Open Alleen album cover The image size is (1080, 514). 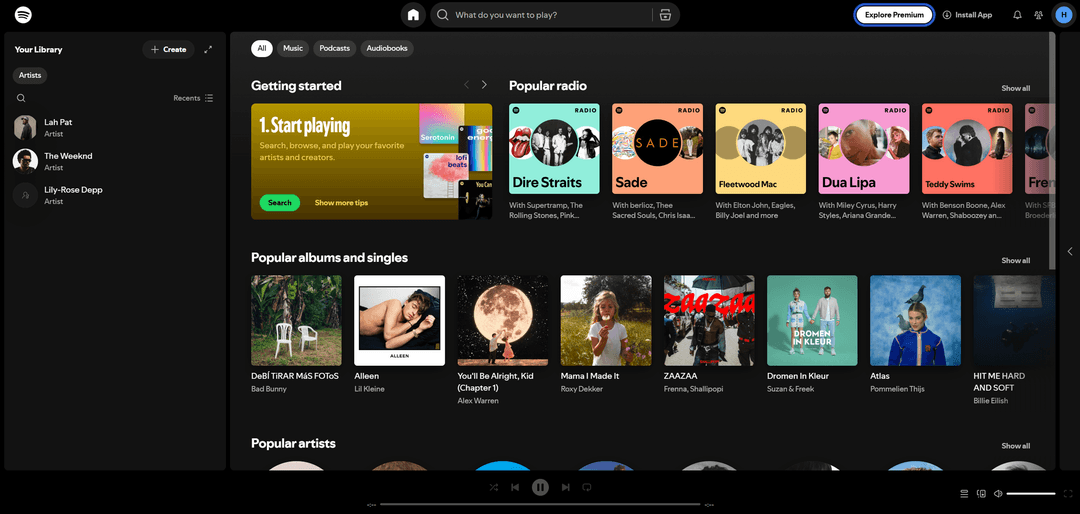click(399, 320)
